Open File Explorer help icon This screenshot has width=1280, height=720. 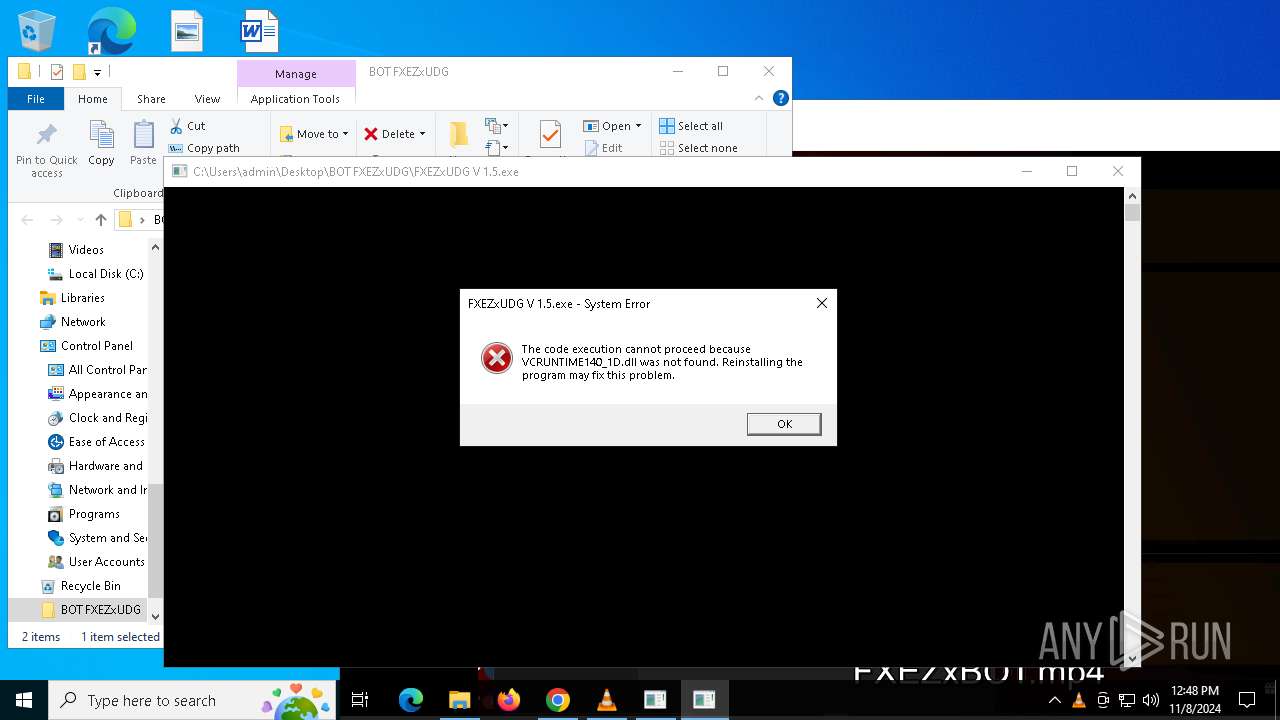tap(781, 98)
